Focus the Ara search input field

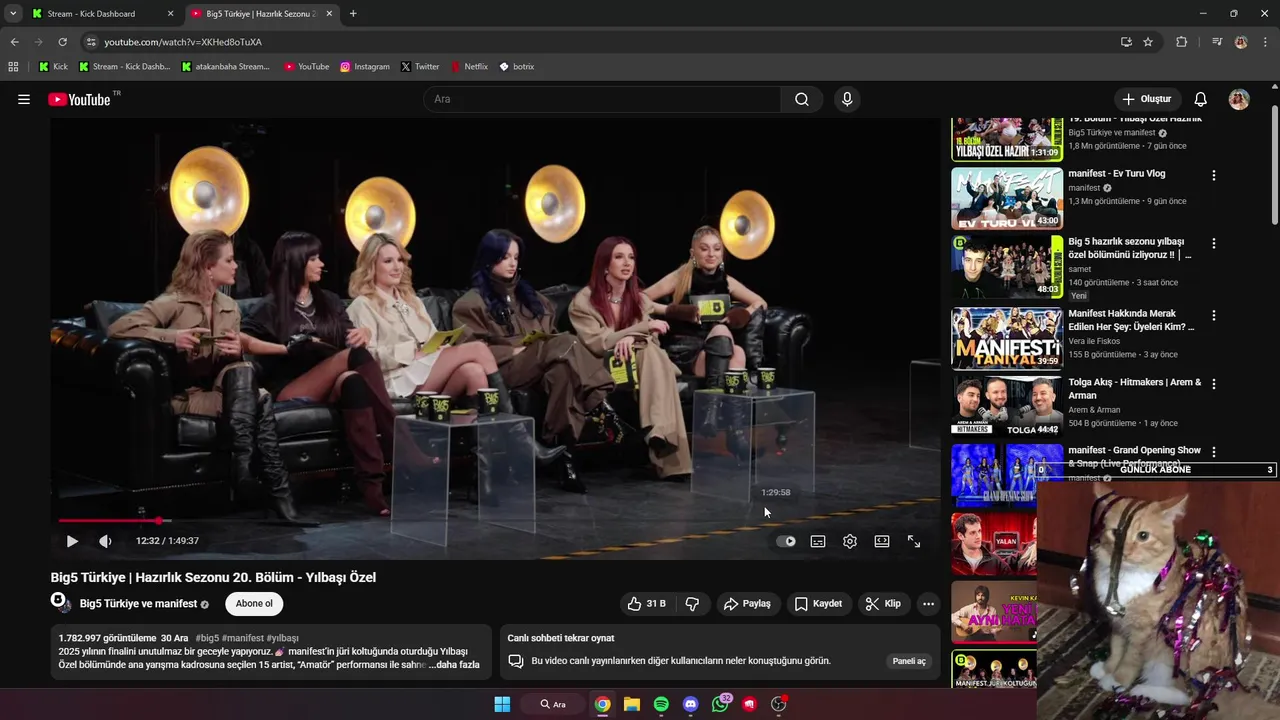point(602,99)
